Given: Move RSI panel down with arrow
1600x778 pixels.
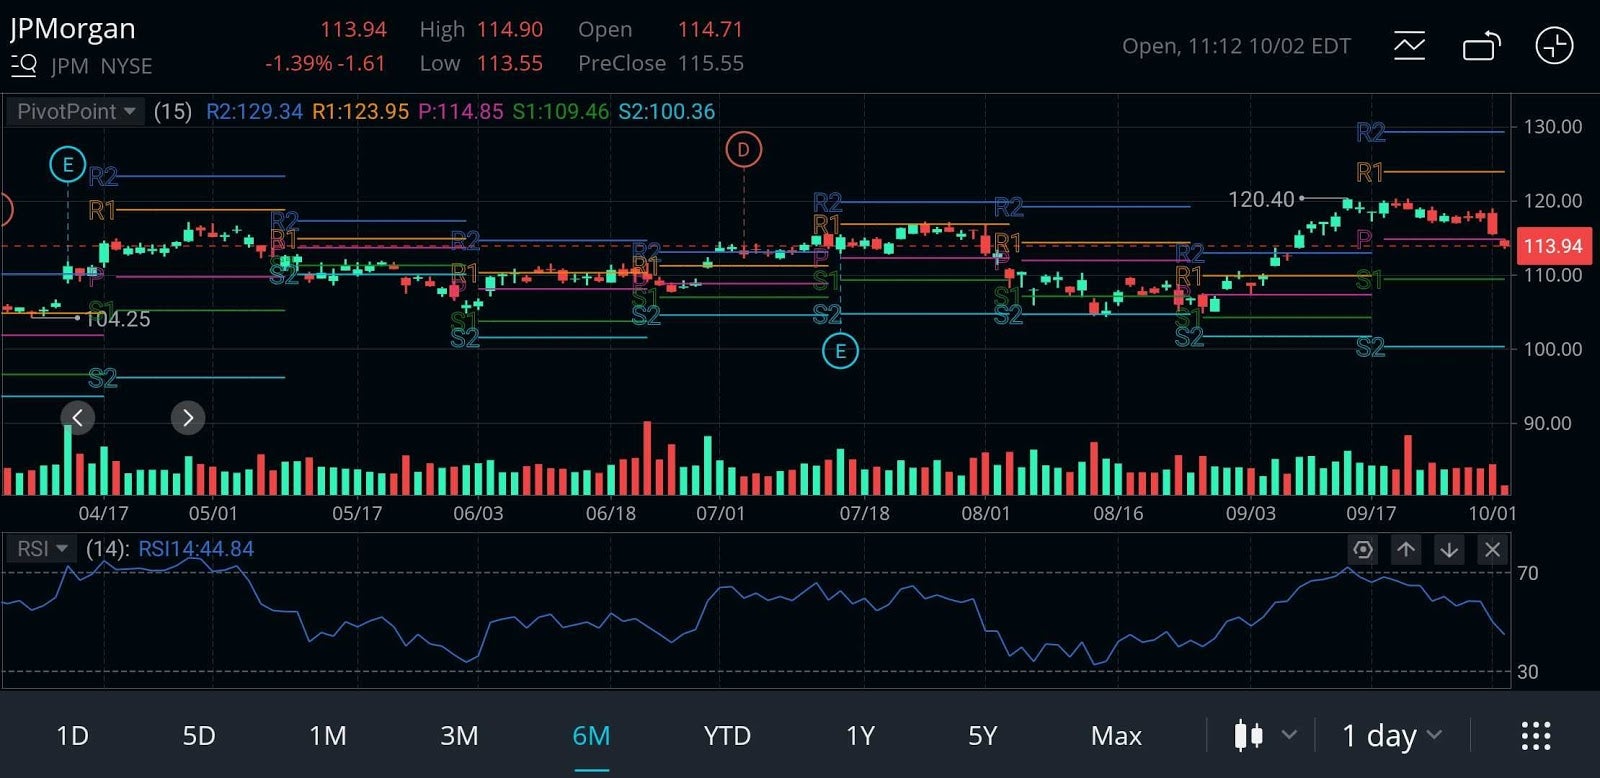Looking at the screenshot, I should coord(1449,549).
